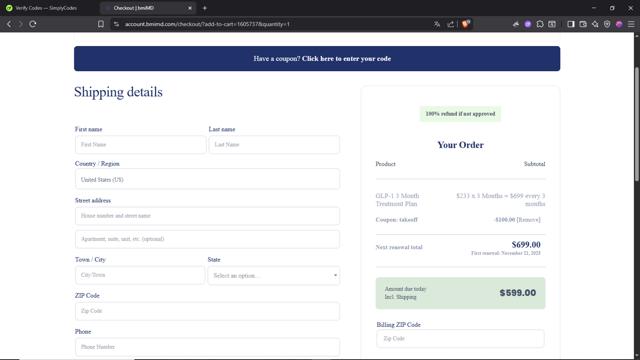Click the purple circle extension icon
640x360 pixels.
[x=528, y=24]
